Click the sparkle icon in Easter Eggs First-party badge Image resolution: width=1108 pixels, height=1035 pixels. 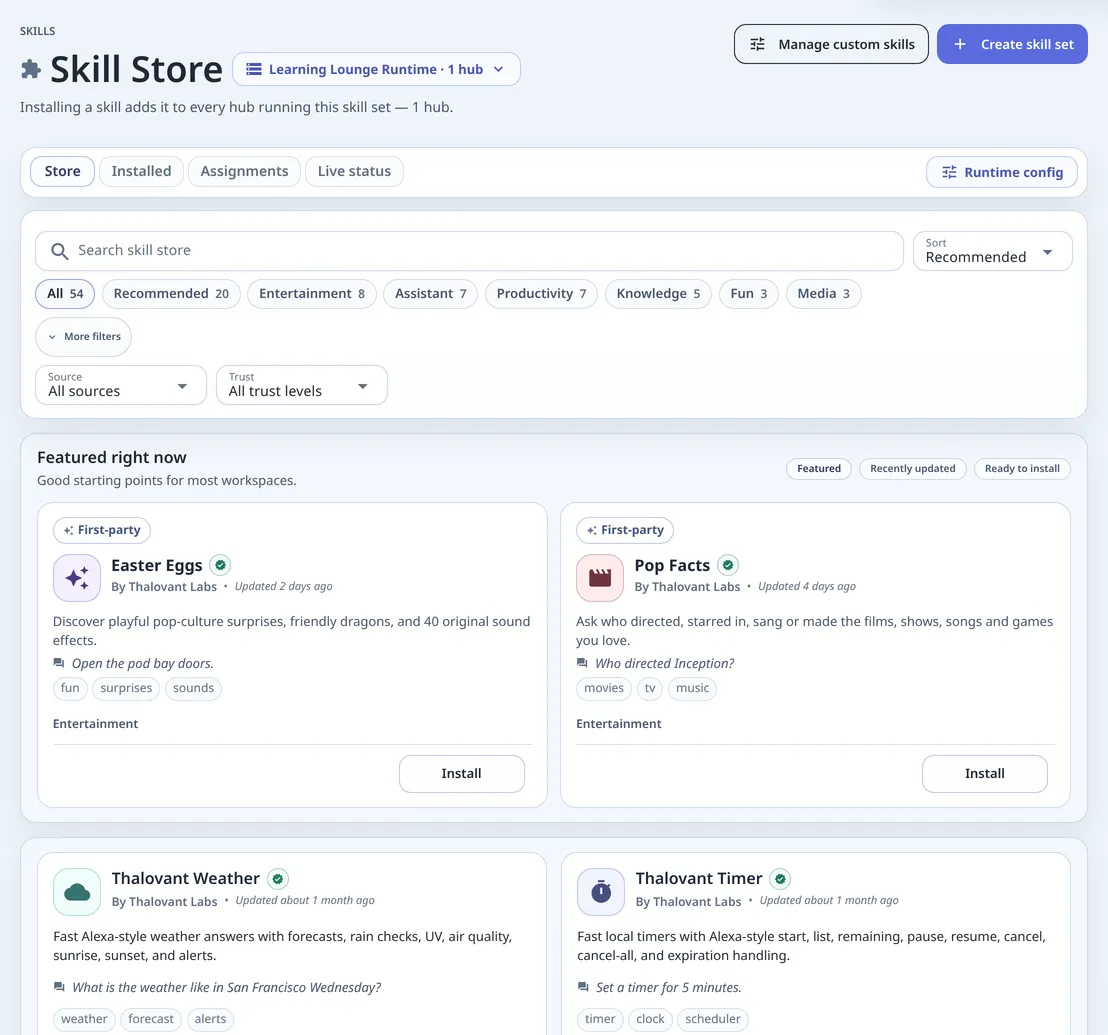[x=69, y=531]
